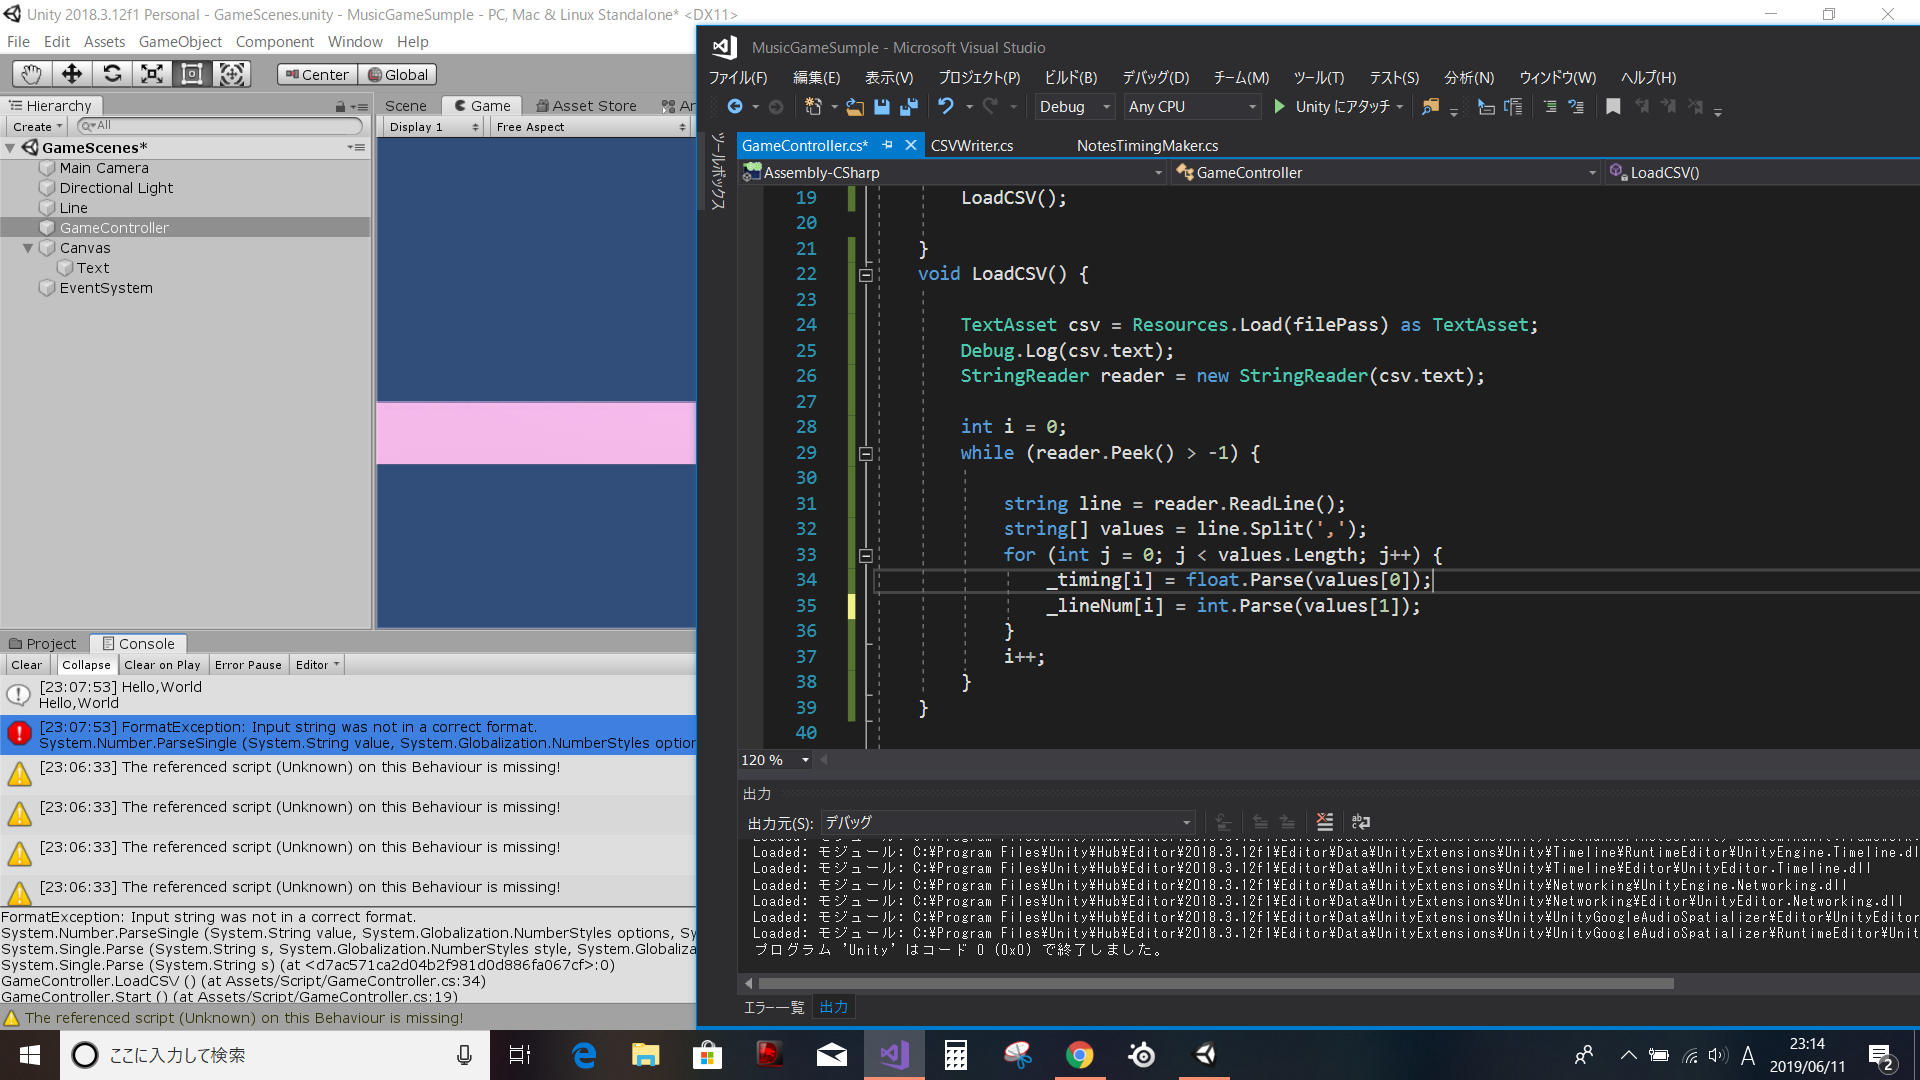This screenshot has height=1080, width=1920.
Task: Select the combined Transform tool in Unity
Action: [x=232, y=74]
